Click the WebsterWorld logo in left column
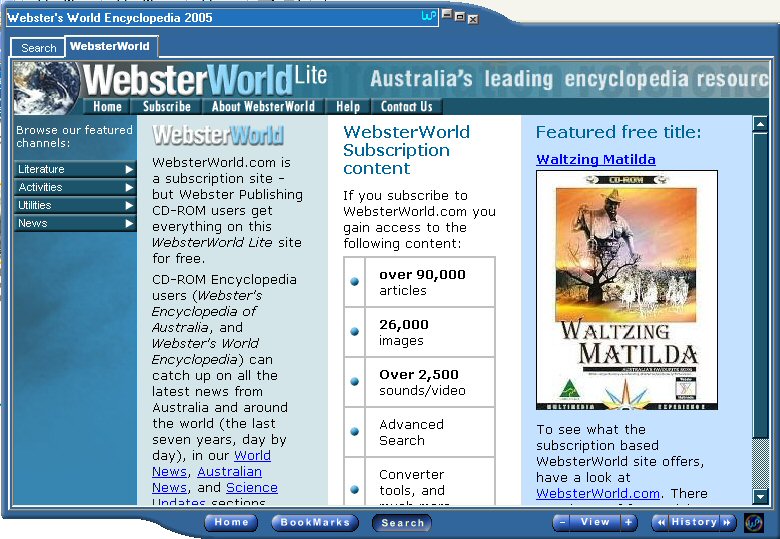This screenshot has width=780, height=539. point(218,135)
